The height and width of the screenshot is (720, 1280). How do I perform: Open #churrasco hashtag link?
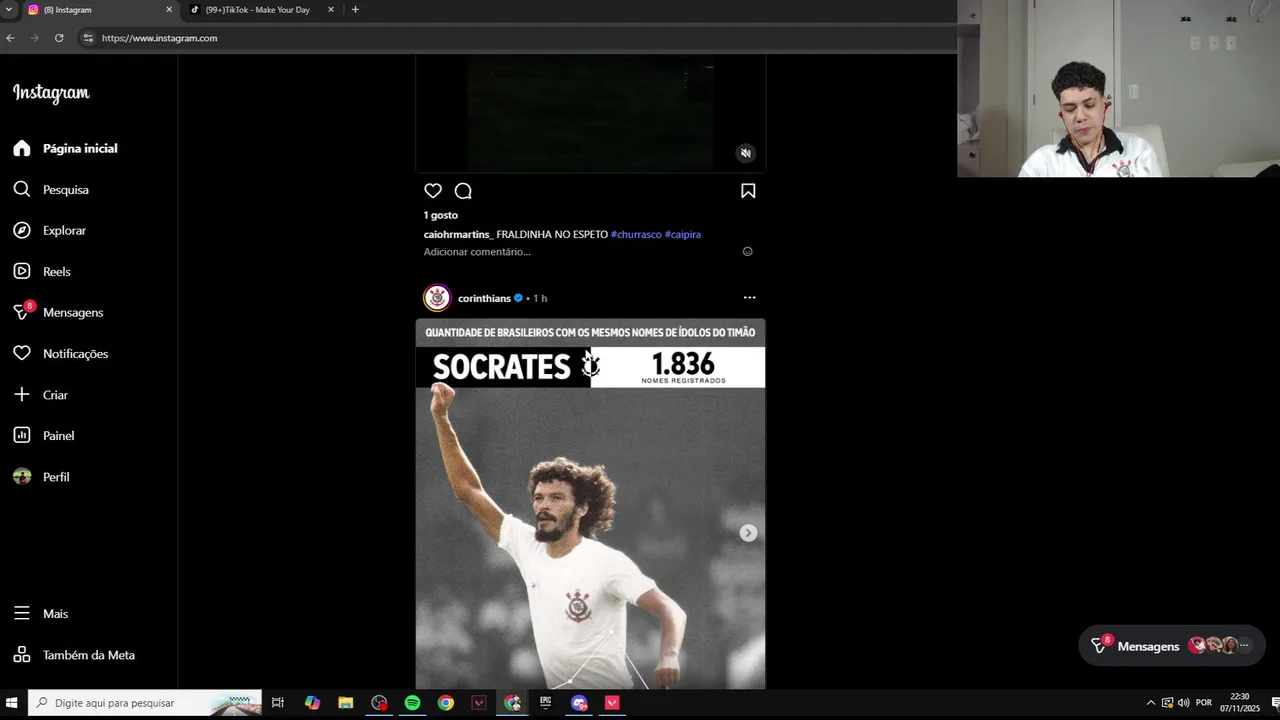[x=636, y=234]
